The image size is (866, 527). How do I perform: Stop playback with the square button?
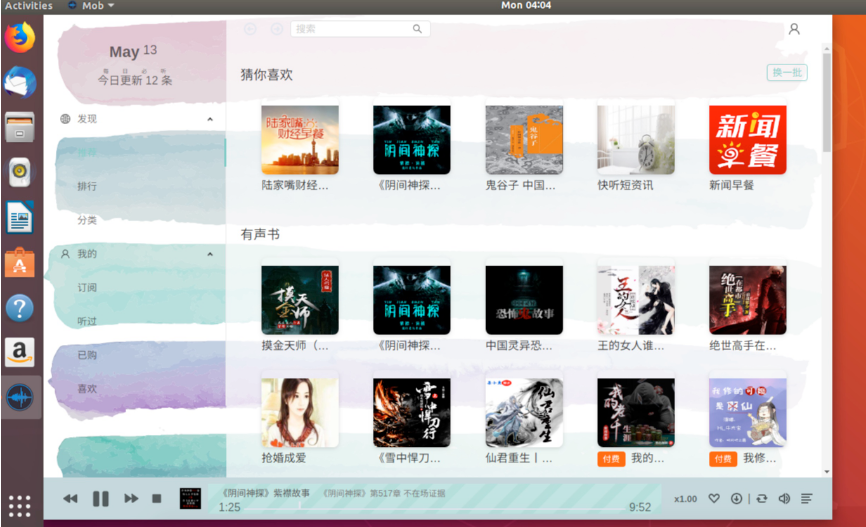click(157, 499)
